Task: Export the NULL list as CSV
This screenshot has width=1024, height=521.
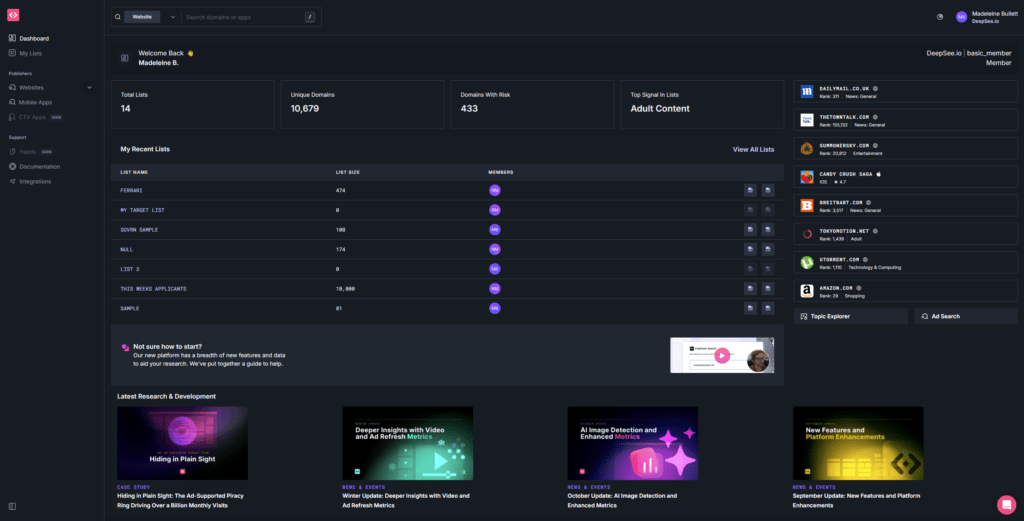Action: [768, 249]
